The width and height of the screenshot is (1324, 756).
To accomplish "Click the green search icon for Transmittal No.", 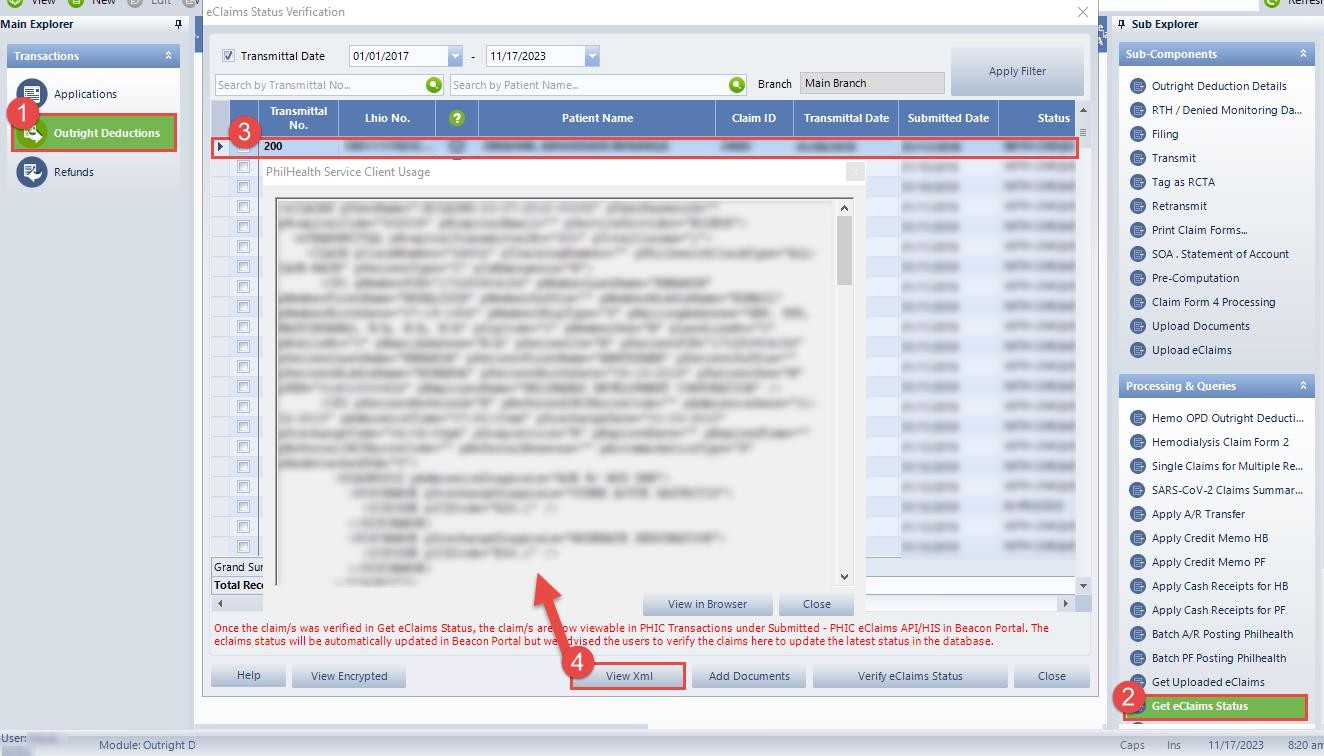I will coord(434,85).
